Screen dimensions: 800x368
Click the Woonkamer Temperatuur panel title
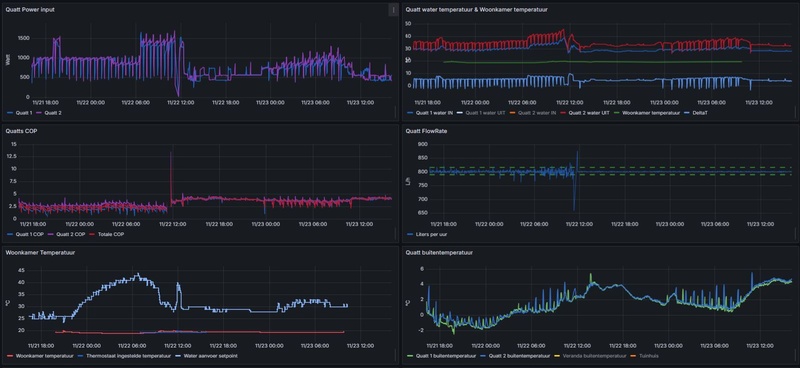pos(40,252)
